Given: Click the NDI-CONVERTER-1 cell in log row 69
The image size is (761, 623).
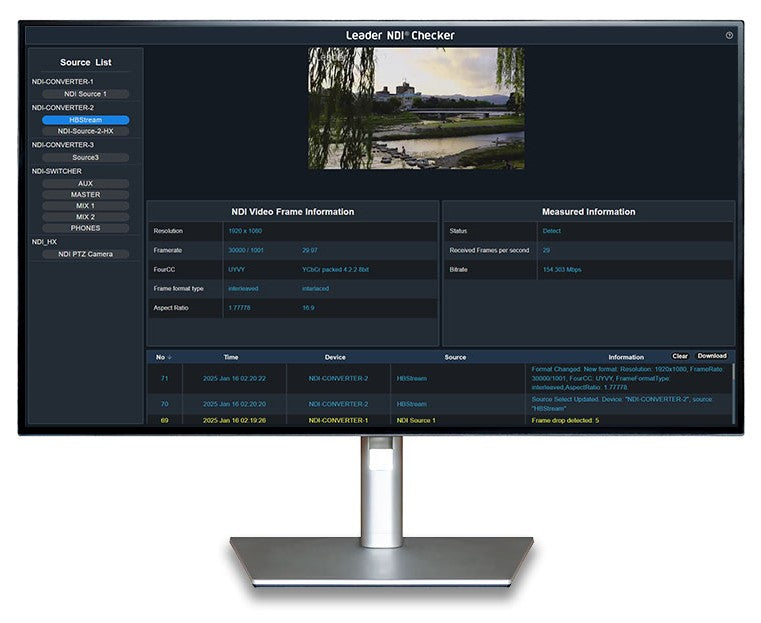Looking at the screenshot, I should pos(338,420).
